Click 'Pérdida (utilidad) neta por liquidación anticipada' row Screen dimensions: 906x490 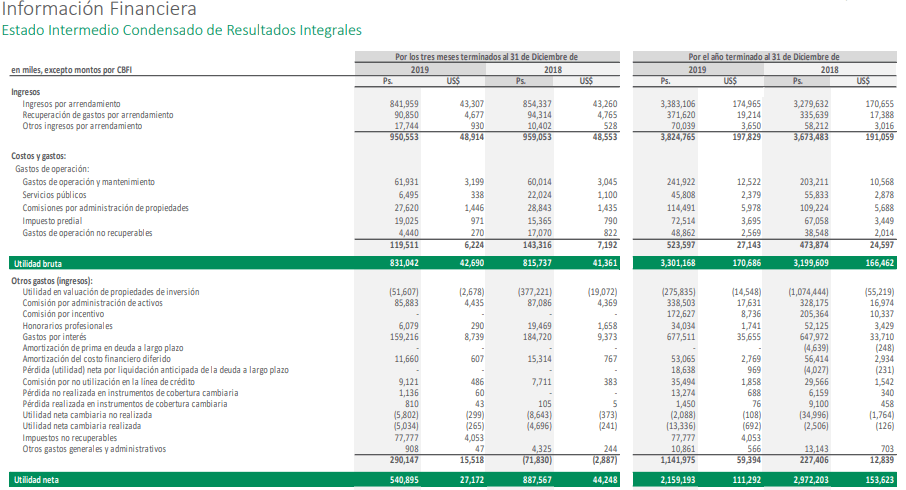155,370
